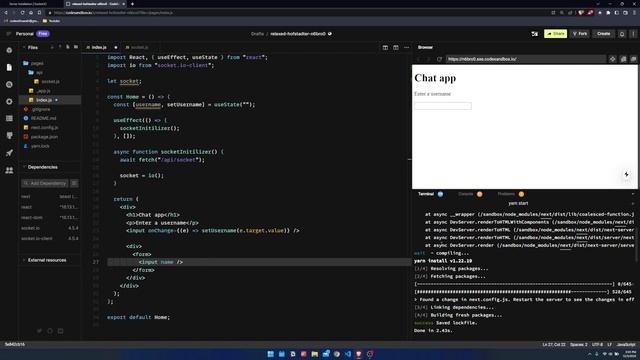The height and width of the screenshot is (360, 640).
Task: Open the editor more options ellipsis
Action: coord(406,47)
